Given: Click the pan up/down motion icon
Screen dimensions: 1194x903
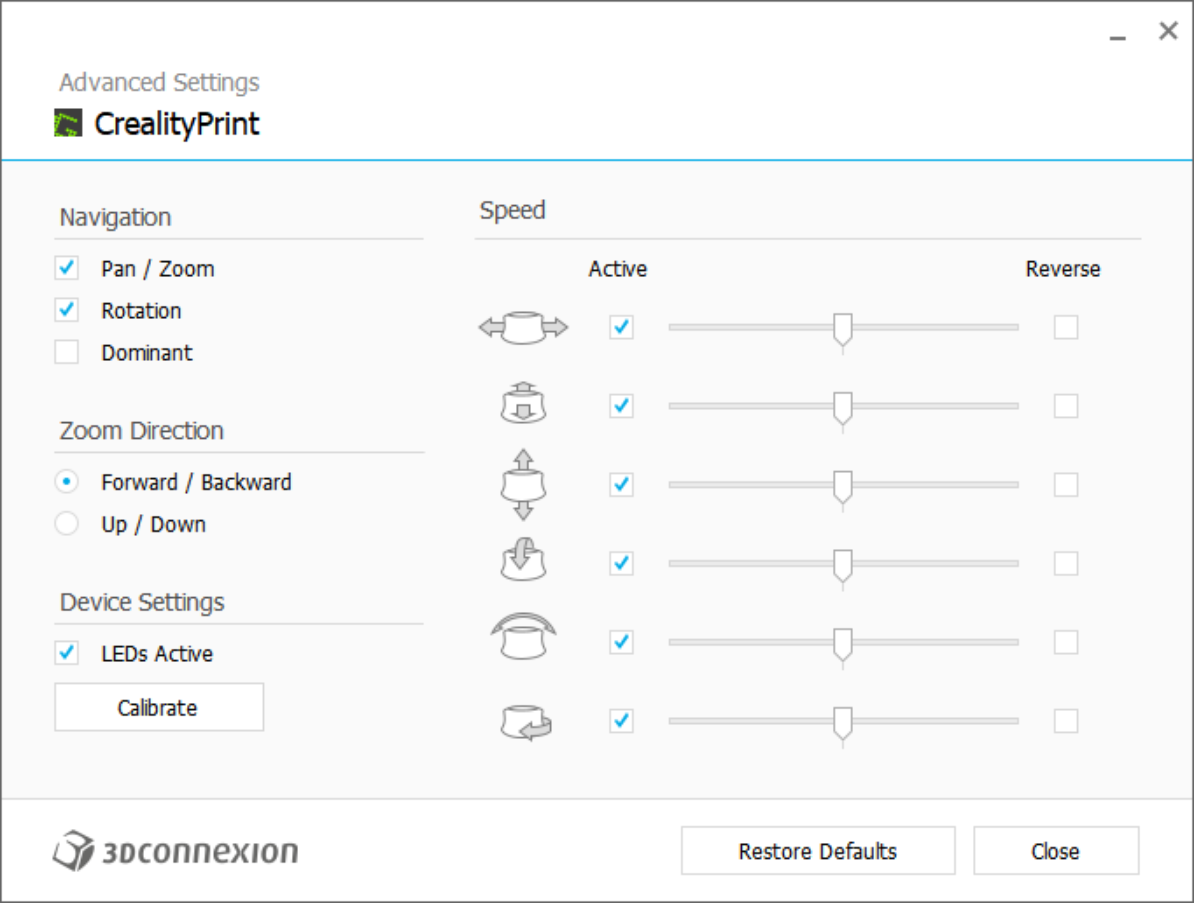Looking at the screenshot, I should coord(523,485).
